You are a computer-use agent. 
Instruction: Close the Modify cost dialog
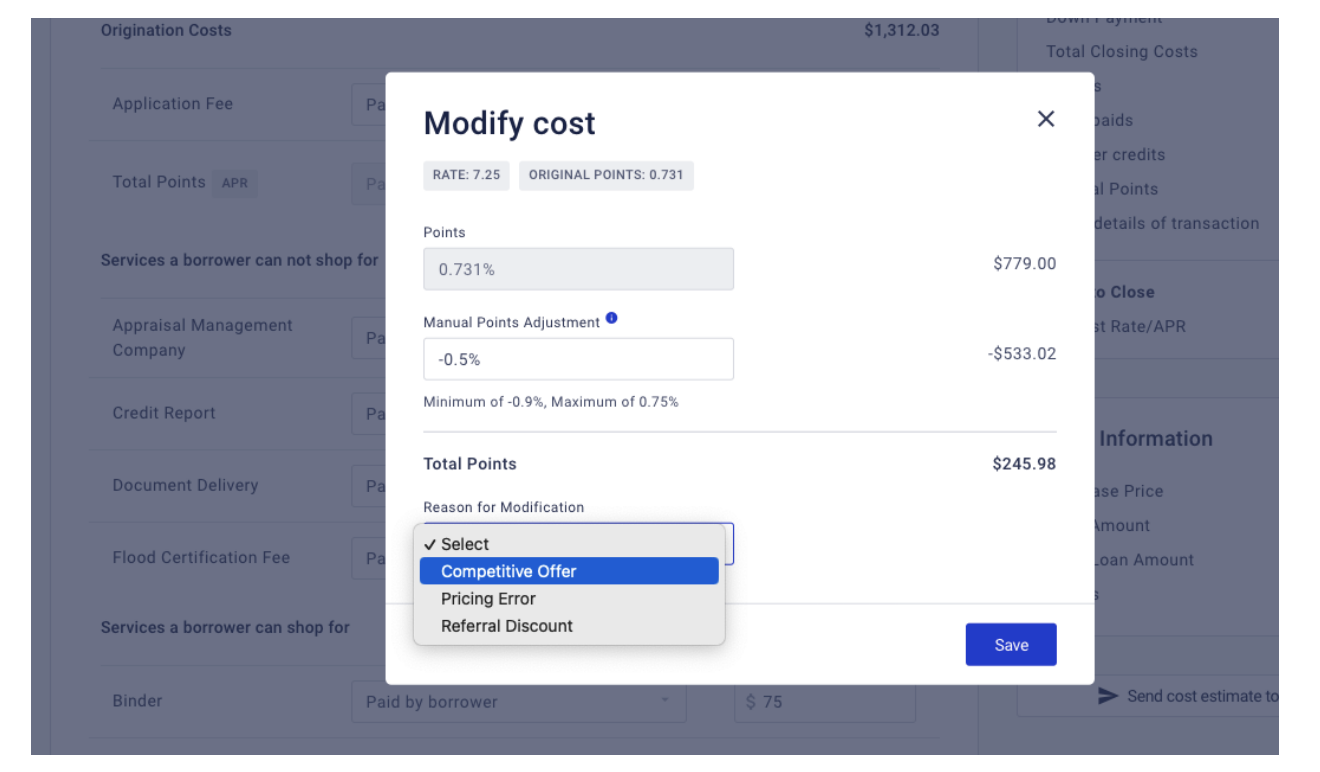click(1046, 119)
